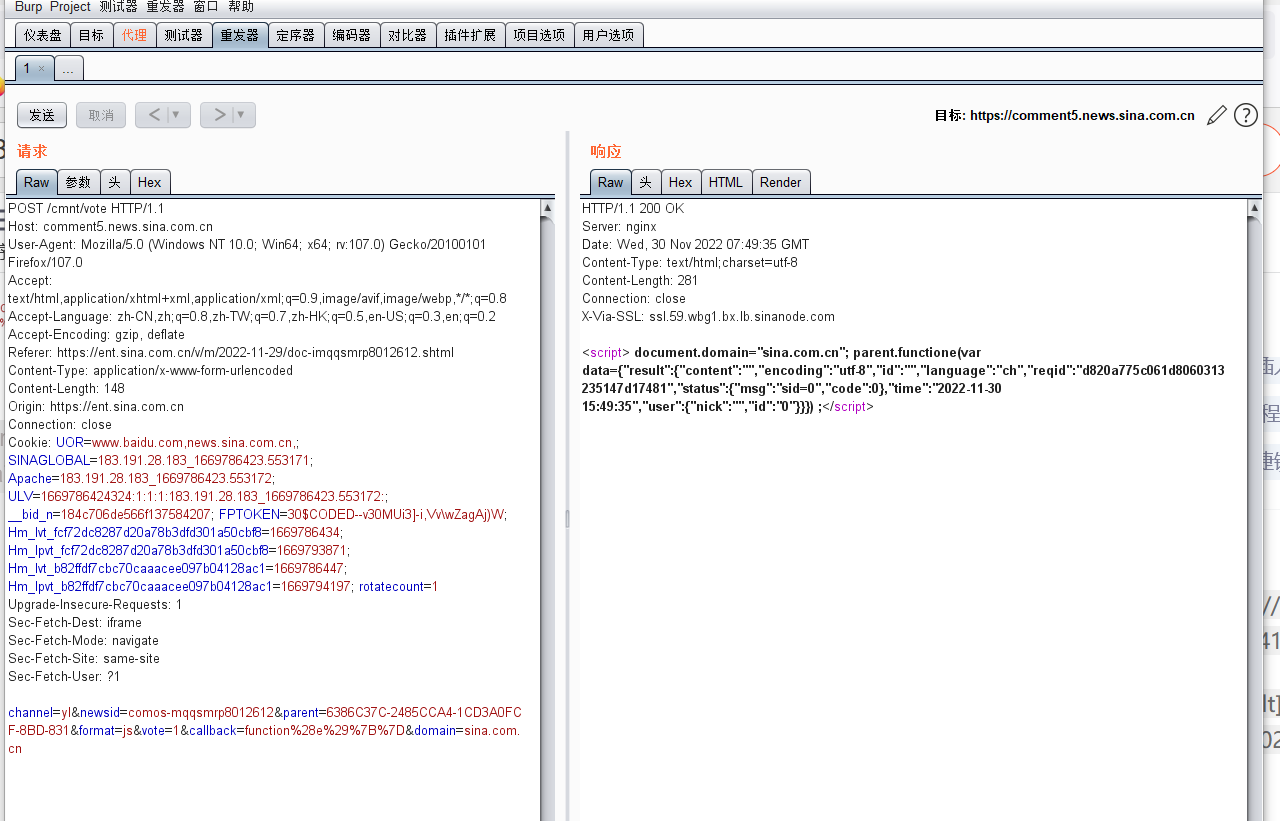Click the response pane scroll-up arrow

1255,208
